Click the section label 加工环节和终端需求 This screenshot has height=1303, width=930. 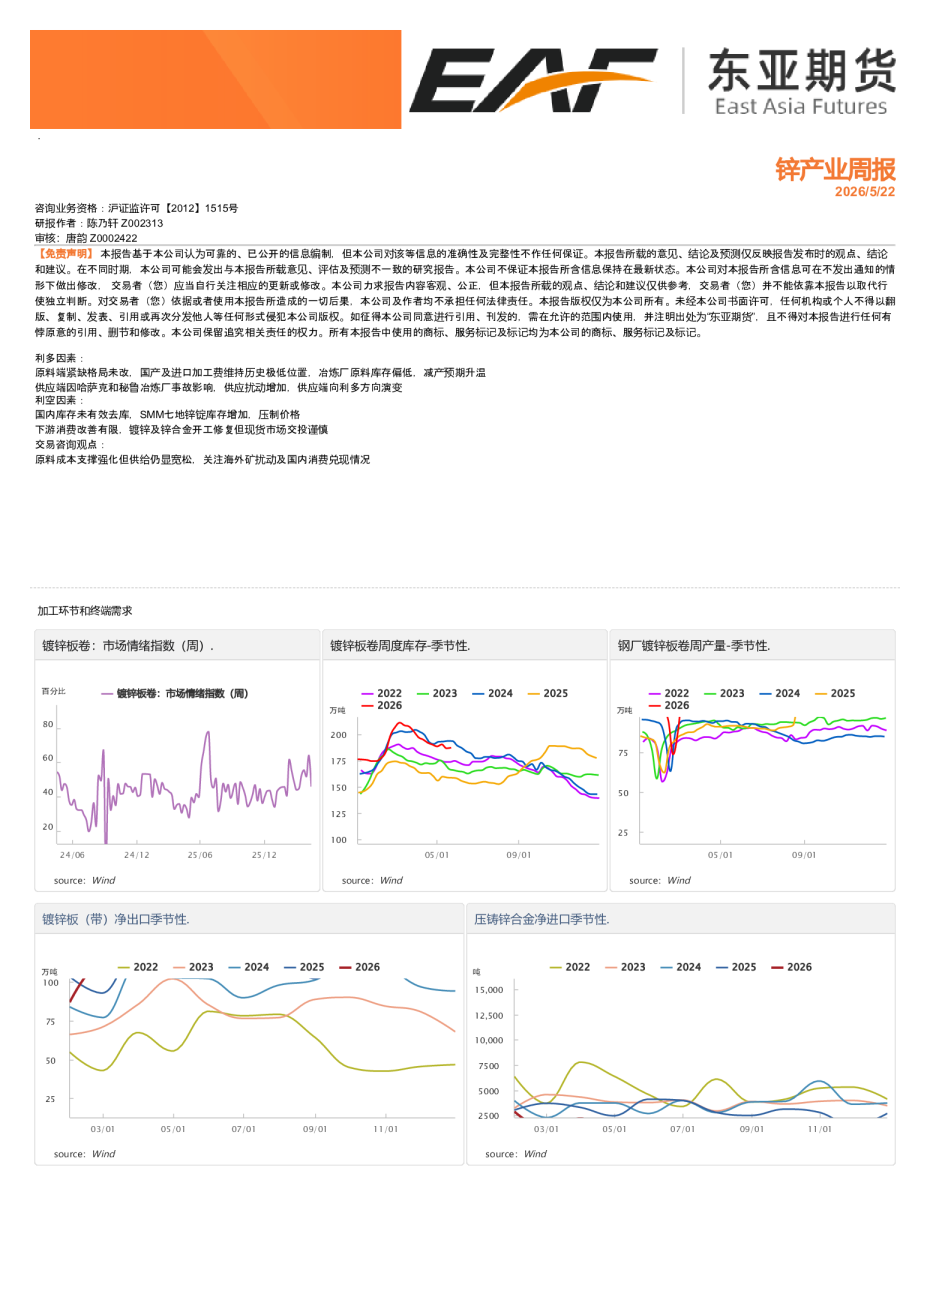[x=85, y=611]
